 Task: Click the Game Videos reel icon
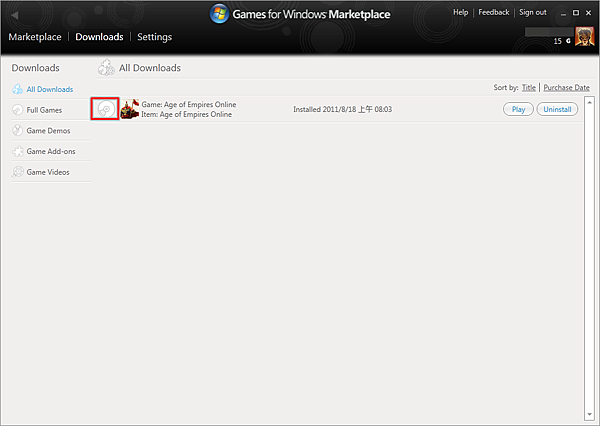[18, 172]
